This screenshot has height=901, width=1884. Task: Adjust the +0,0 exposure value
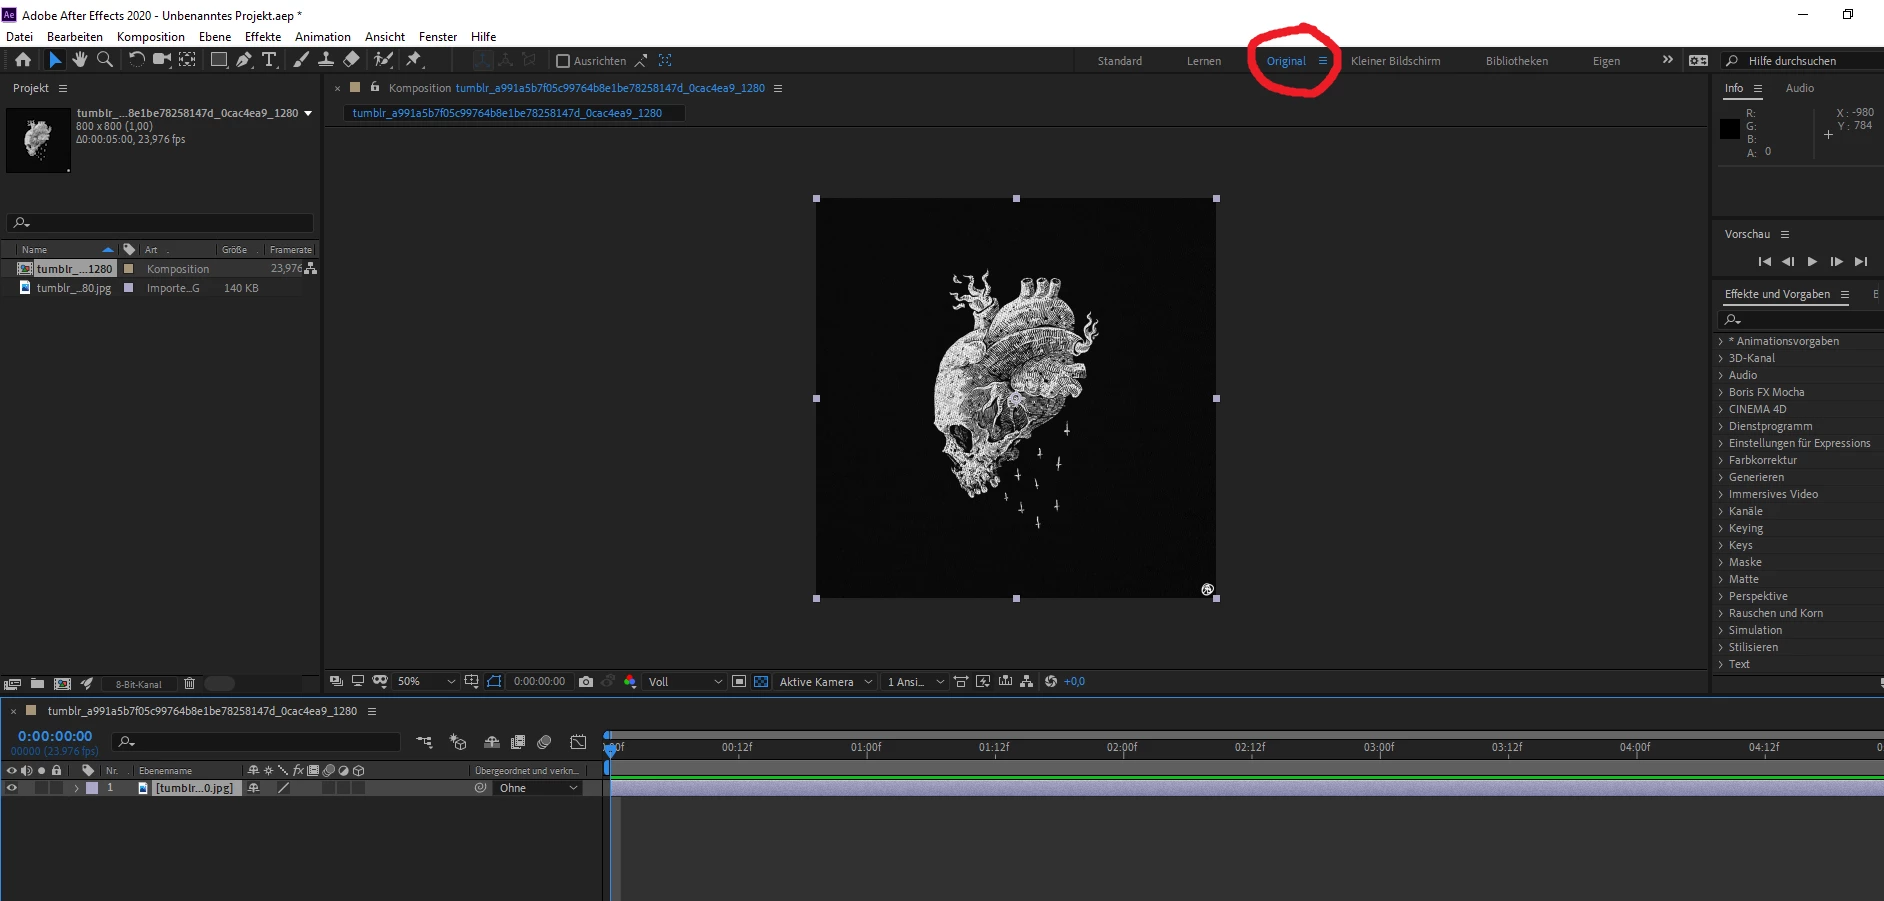1075,682
